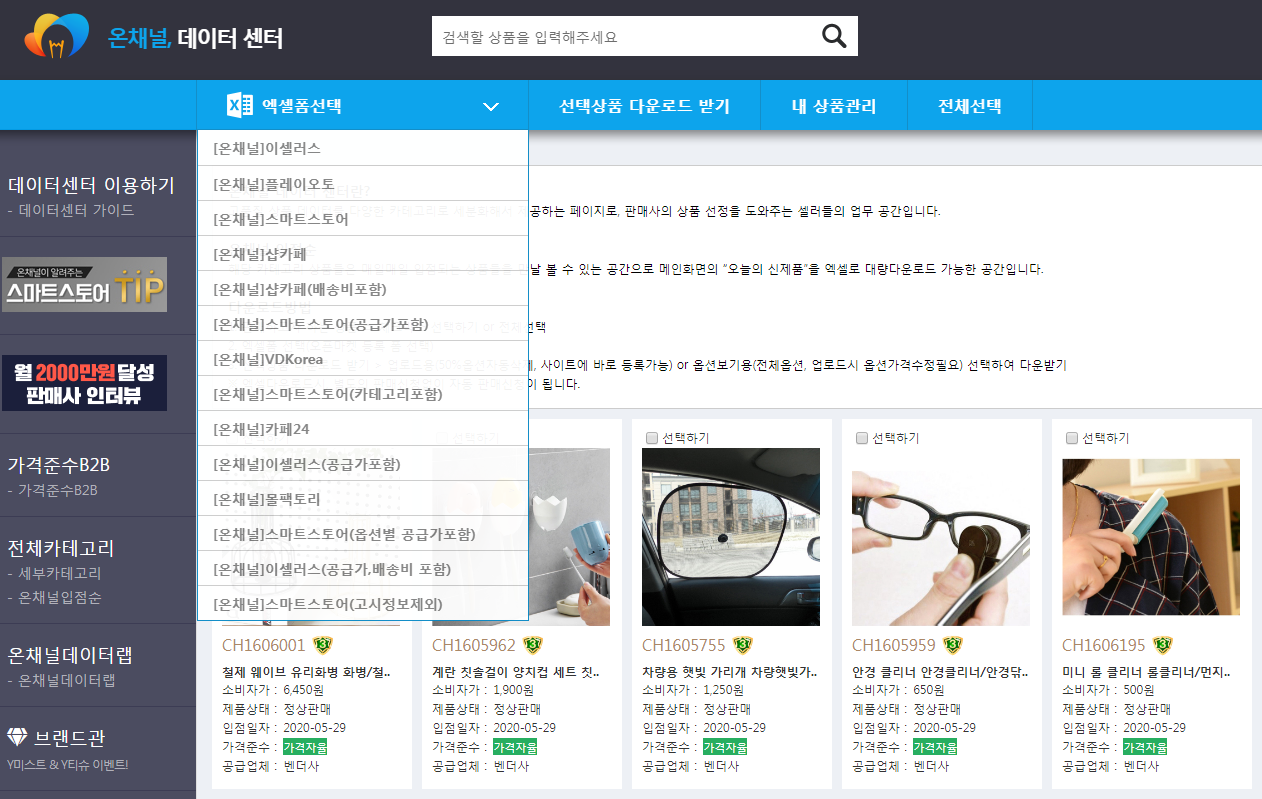Click 선택상품 다운로드 받기 button
This screenshot has width=1262, height=799.
(x=644, y=106)
